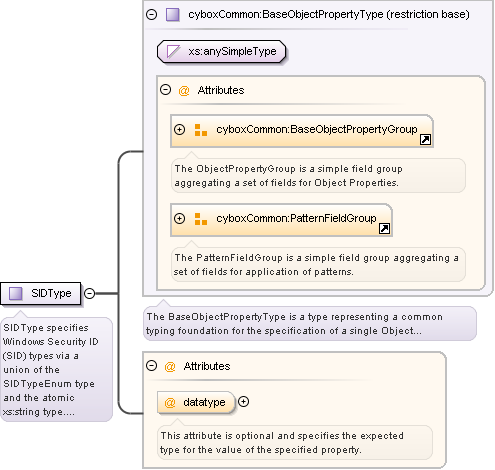Click the datatype @ attribute icon
Viewport: 495px width, 470px height.
click(170, 403)
